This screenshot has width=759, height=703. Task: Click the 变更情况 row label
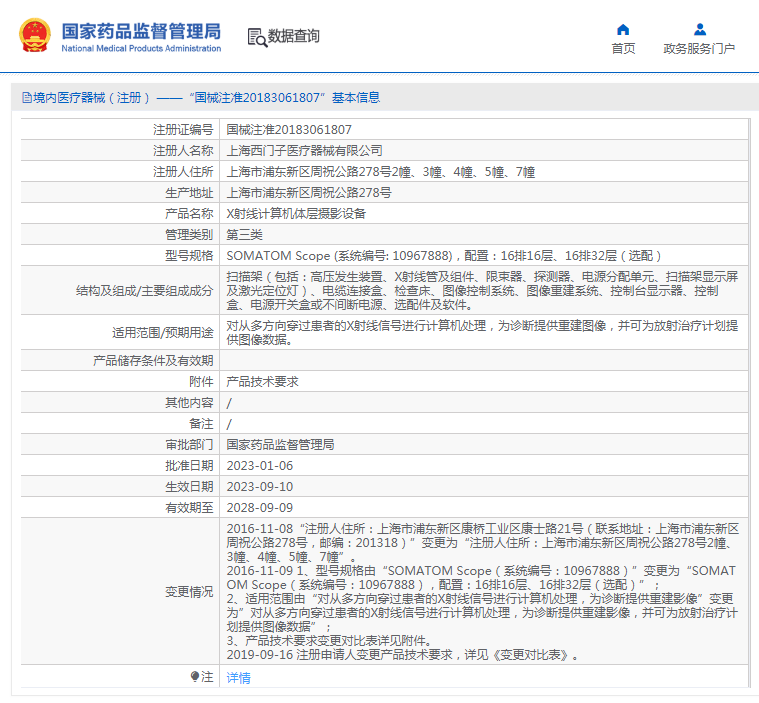pos(189,592)
